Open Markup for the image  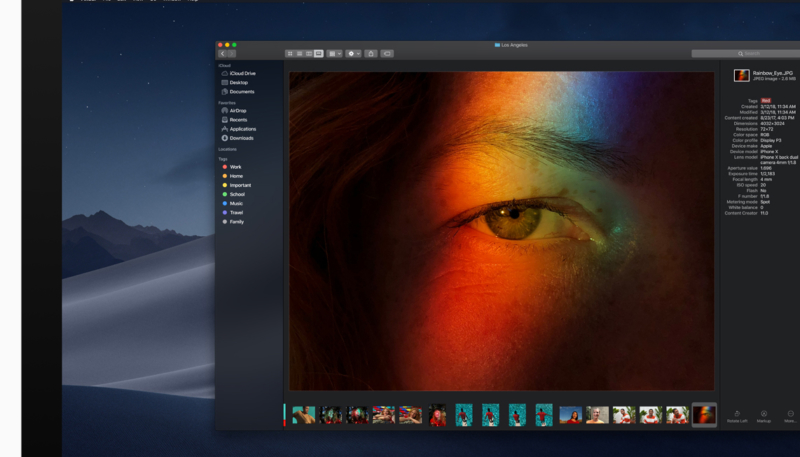coord(763,416)
